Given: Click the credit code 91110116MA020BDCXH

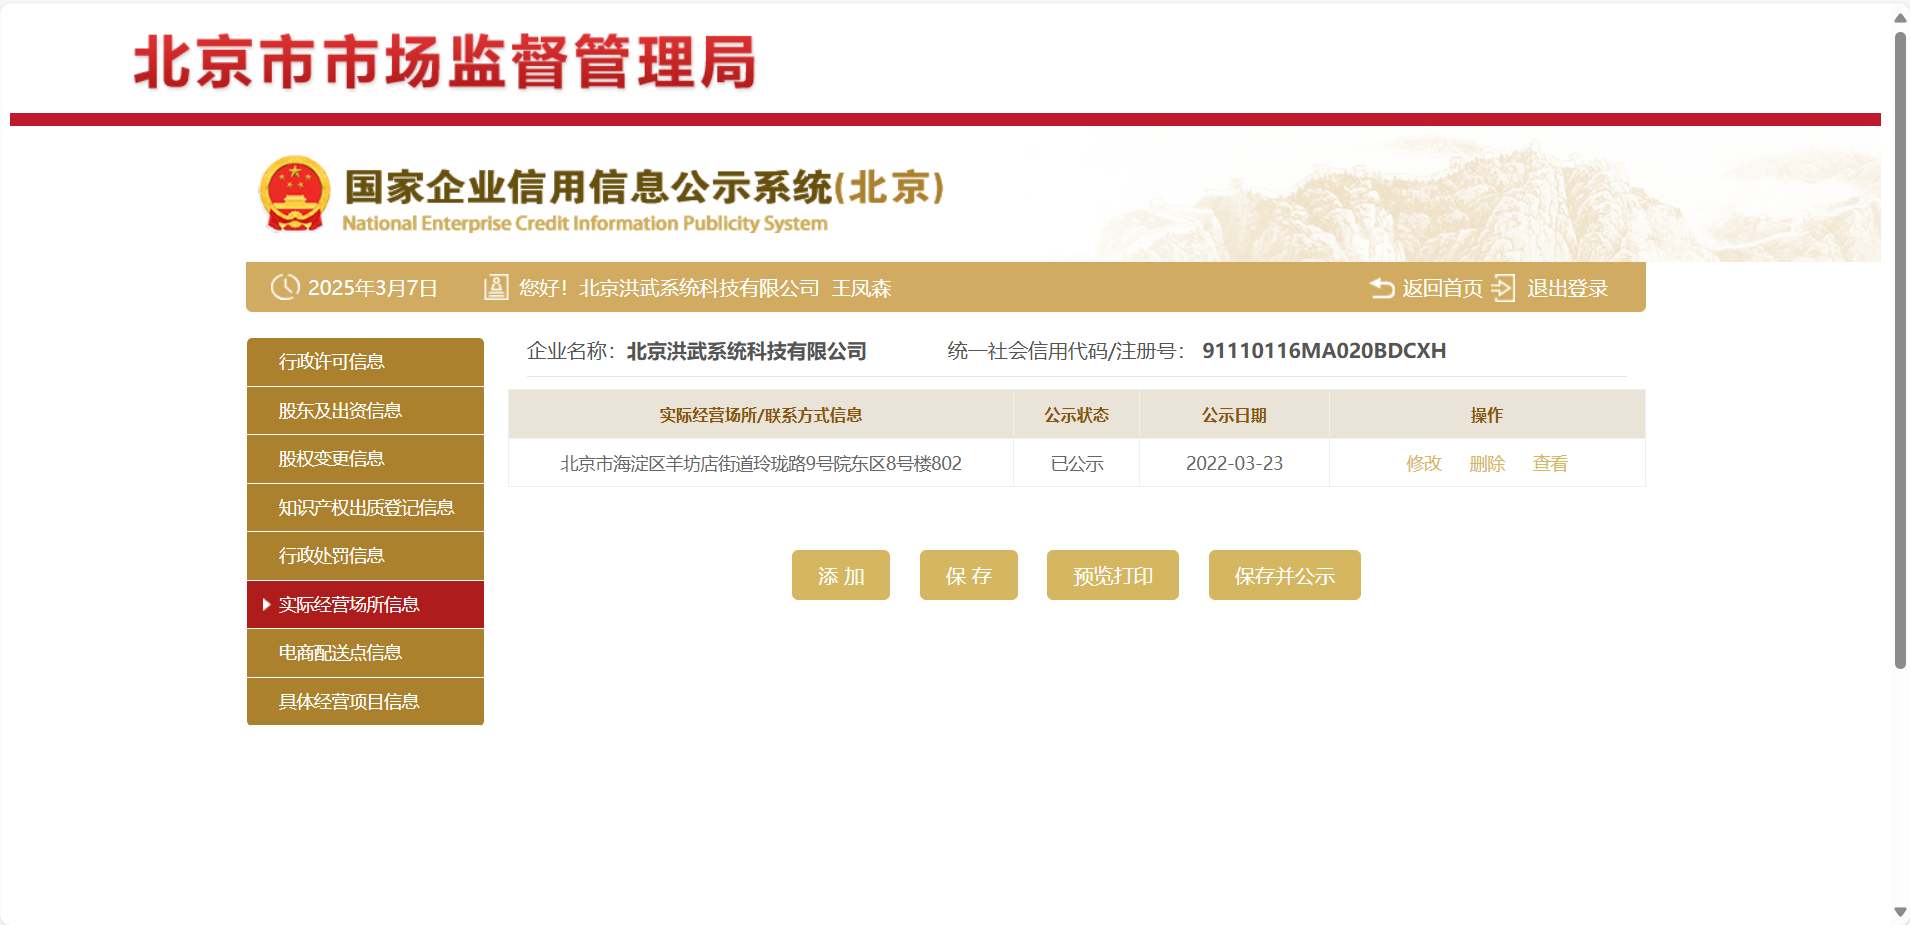Looking at the screenshot, I should (x=1324, y=351).
